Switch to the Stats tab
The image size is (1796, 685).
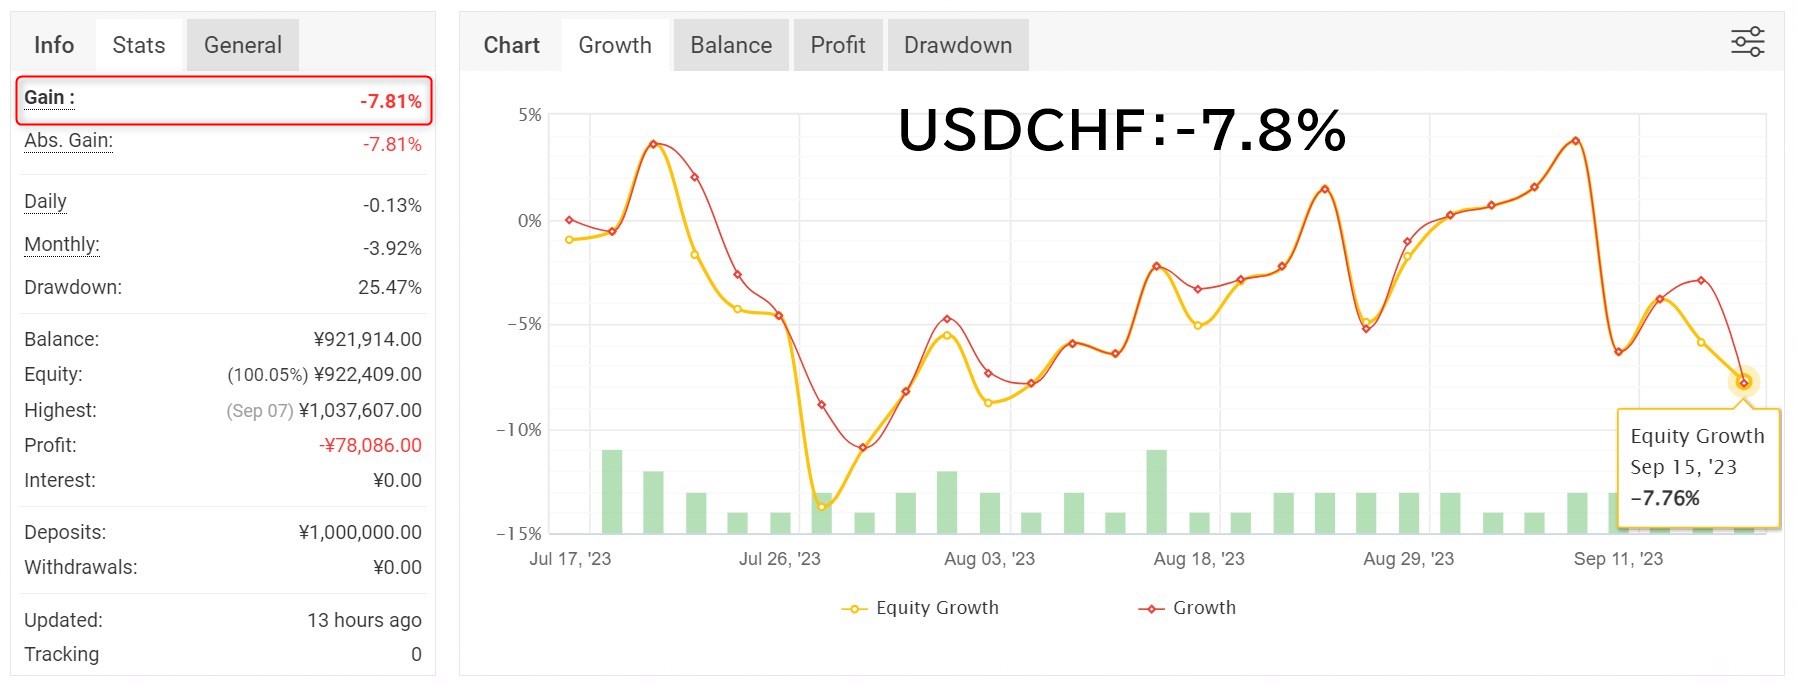tap(139, 45)
